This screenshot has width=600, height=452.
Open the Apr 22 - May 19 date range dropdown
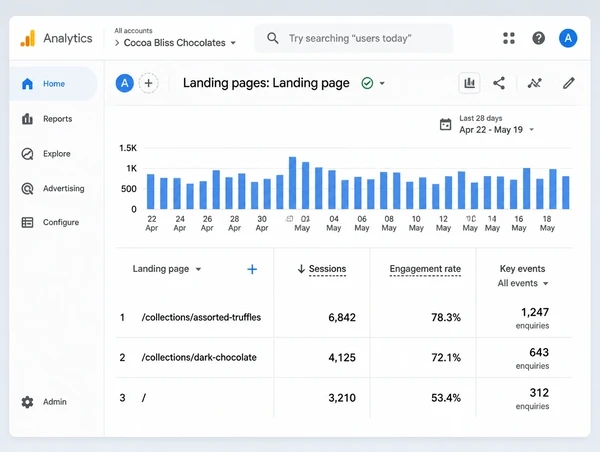(496, 130)
